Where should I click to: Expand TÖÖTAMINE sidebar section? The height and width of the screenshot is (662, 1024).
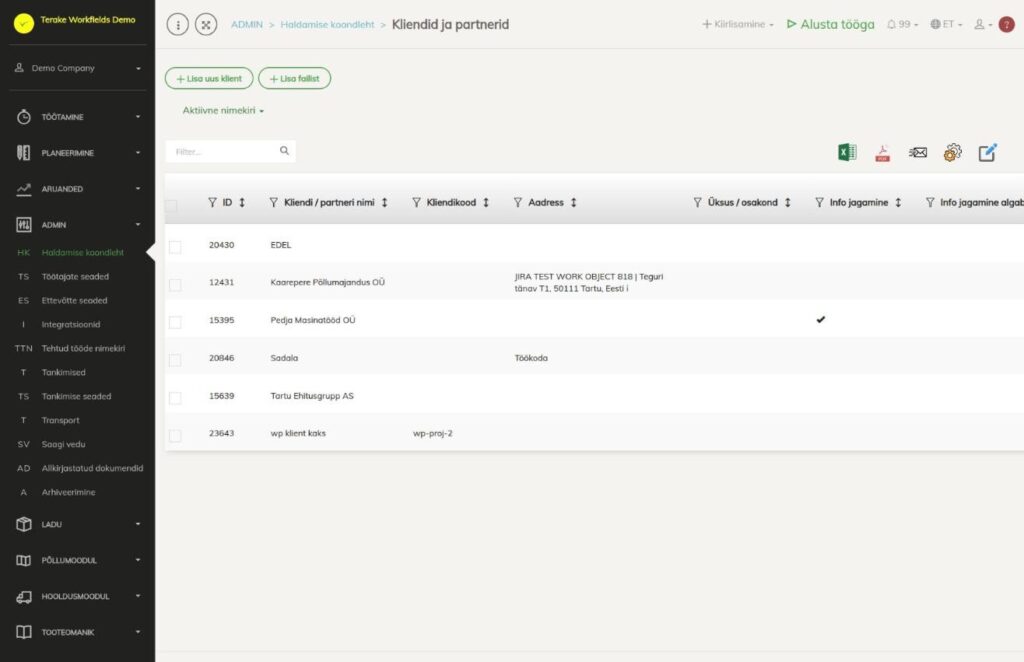[x=77, y=117]
